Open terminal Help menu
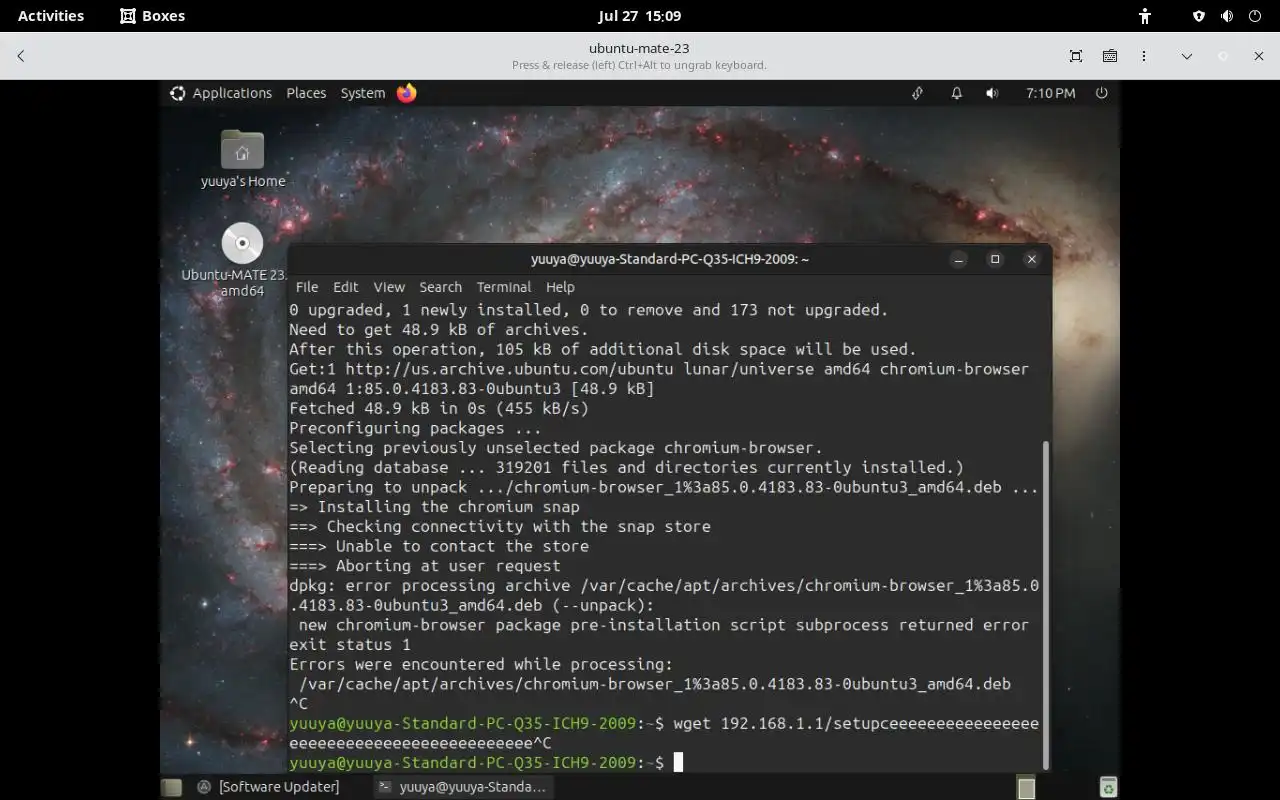Viewport: 1280px width, 800px height. (560, 287)
